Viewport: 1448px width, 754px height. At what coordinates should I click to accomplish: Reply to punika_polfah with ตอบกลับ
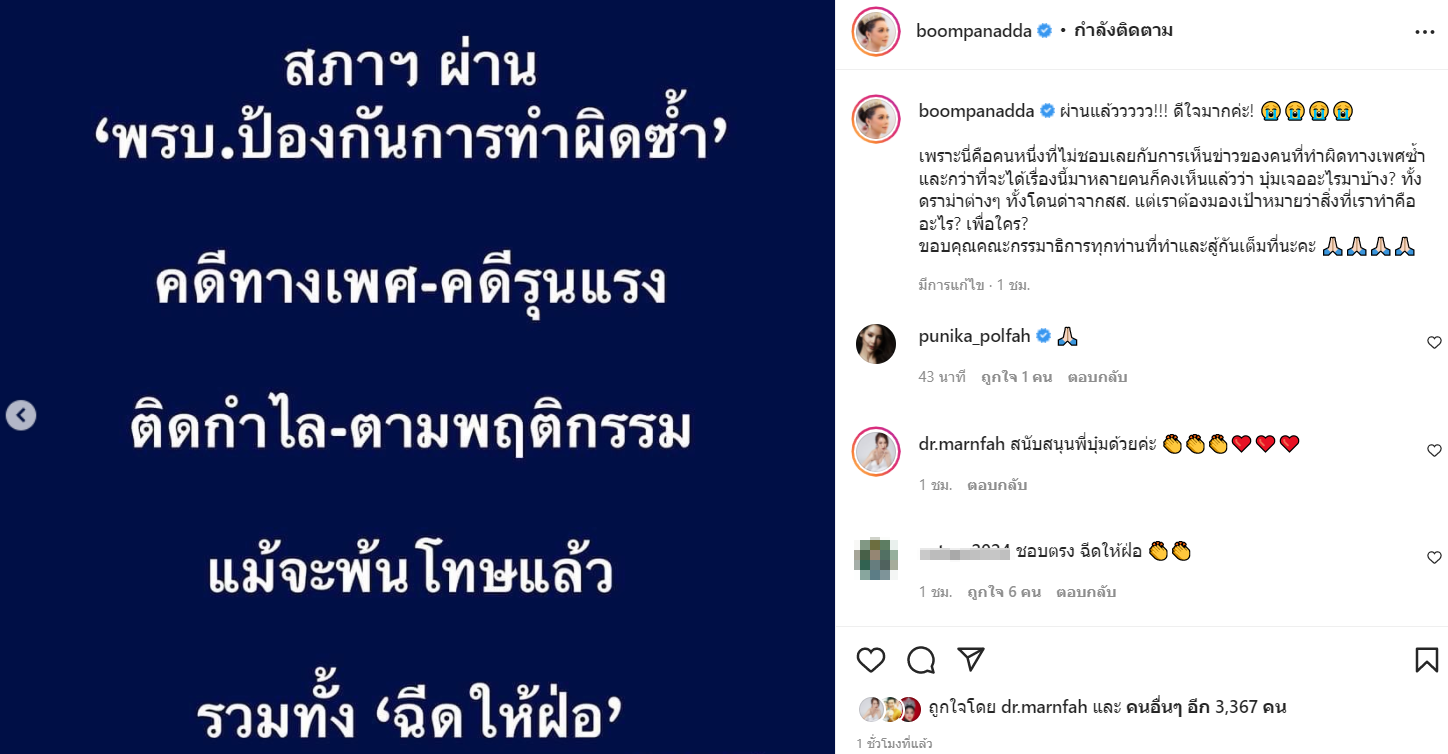tap(1097, 378)
